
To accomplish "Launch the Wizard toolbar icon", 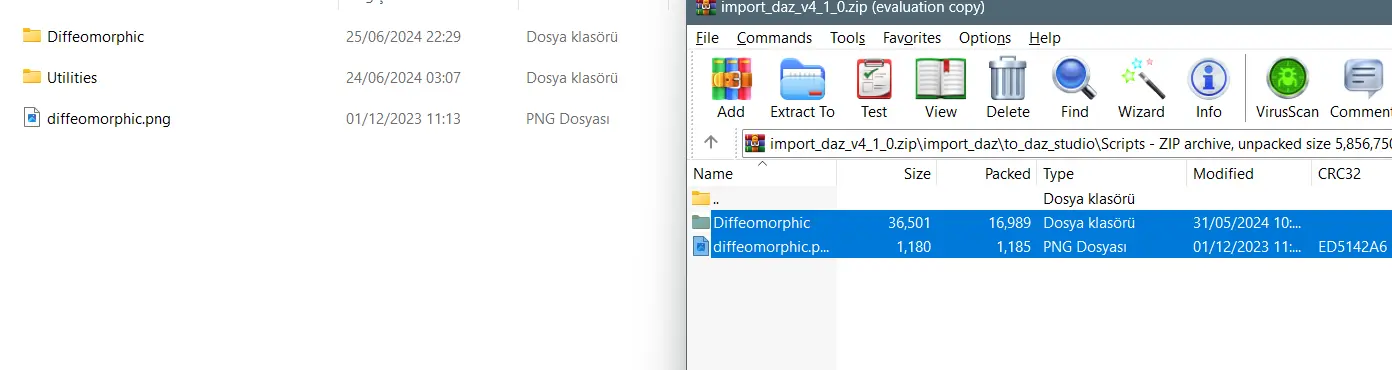I will [x=1141, y=78].
